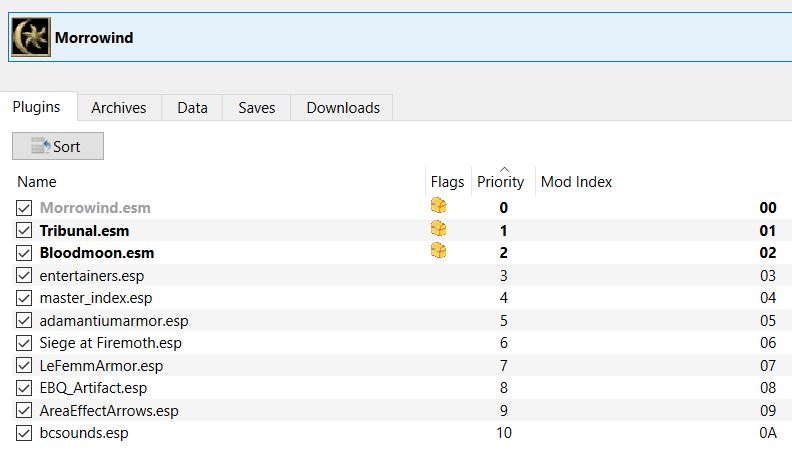Sort by the Priority column header
The height and width of the screenshot is (452, 792).
tap(501, 182)
